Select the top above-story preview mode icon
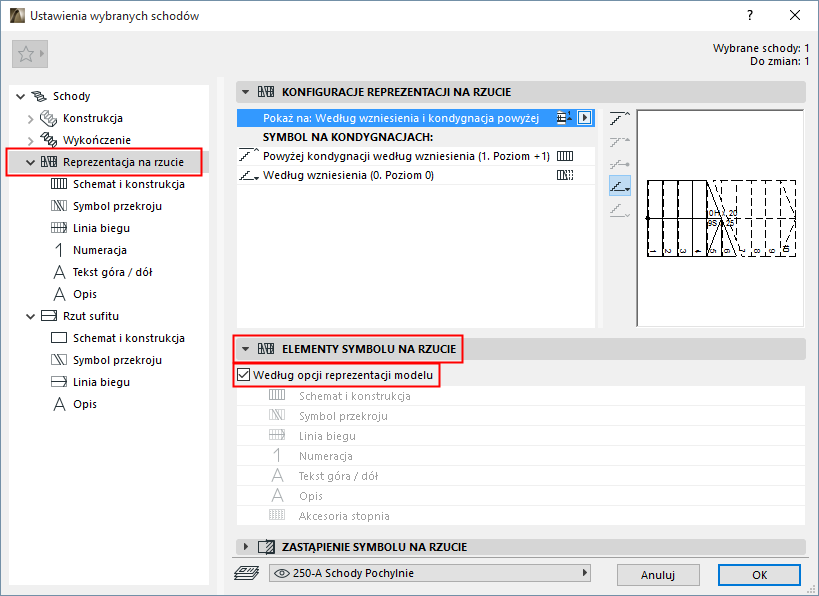Screen dimensions: 819x596 (619, 119)
